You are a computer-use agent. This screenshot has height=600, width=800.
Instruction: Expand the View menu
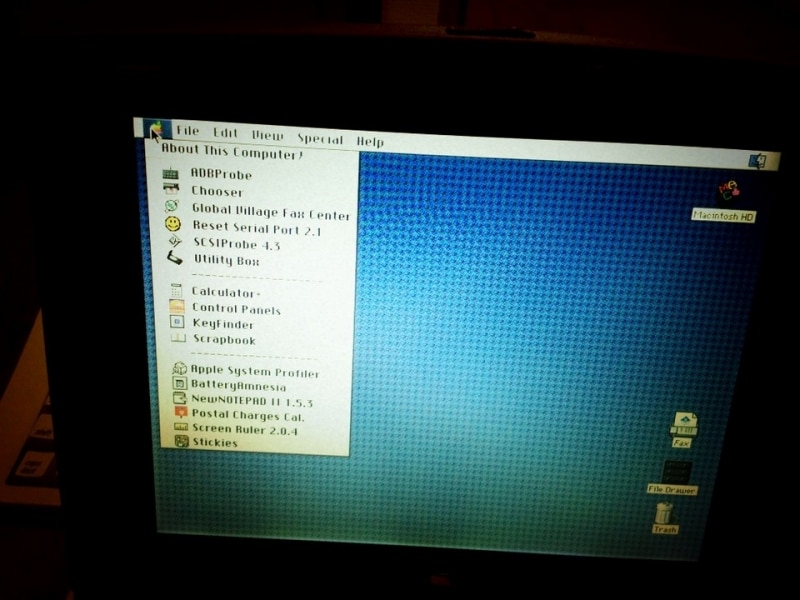coord(267,136)
